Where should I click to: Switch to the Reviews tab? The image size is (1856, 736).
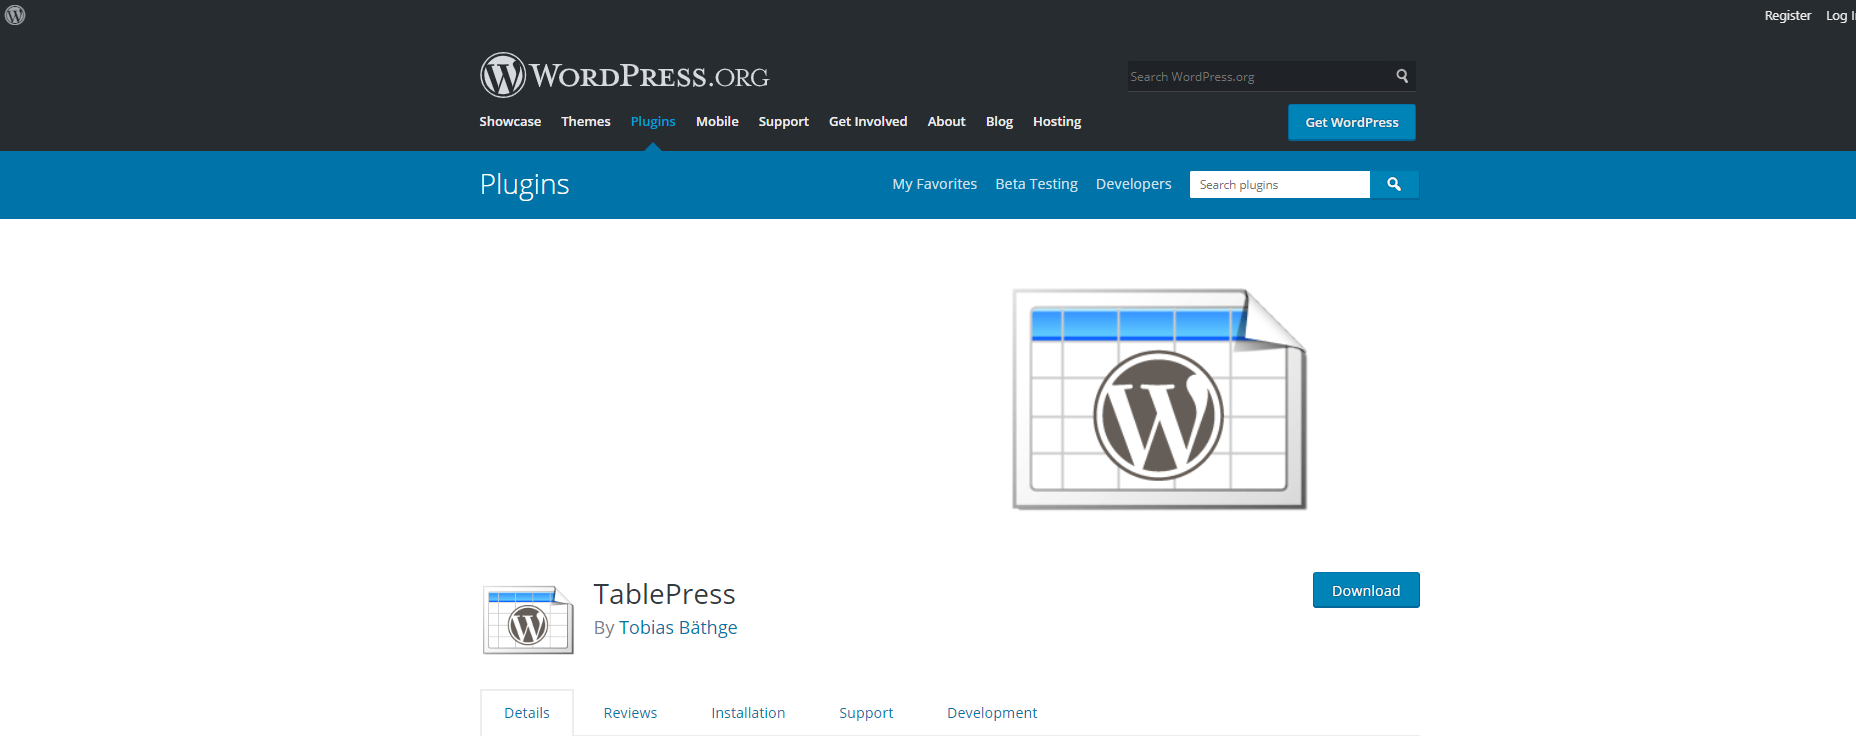point(630,713)
